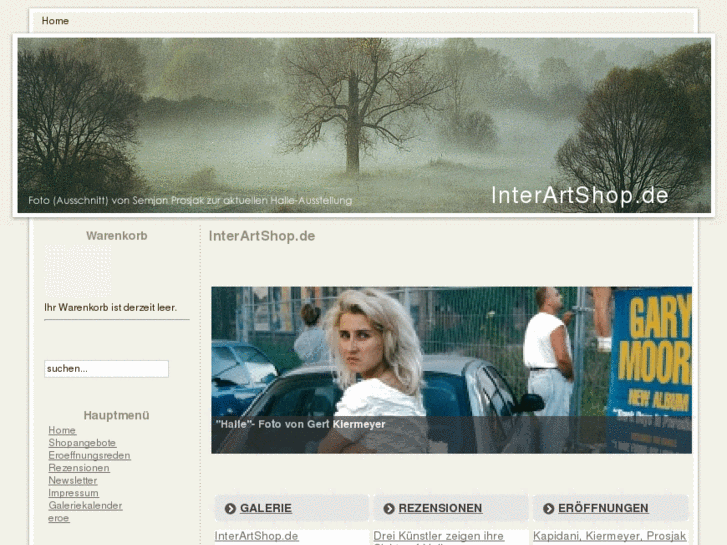727x545 pixels.
Task: Open the Drei Künstler zeigen ihre article link
Action: (x=438, y=536)
